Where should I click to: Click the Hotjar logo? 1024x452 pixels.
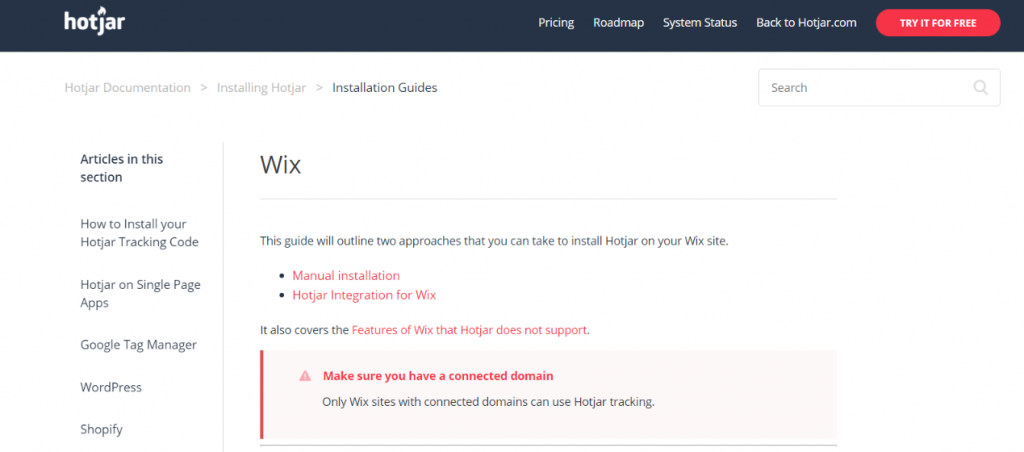[x=95, y=23]
